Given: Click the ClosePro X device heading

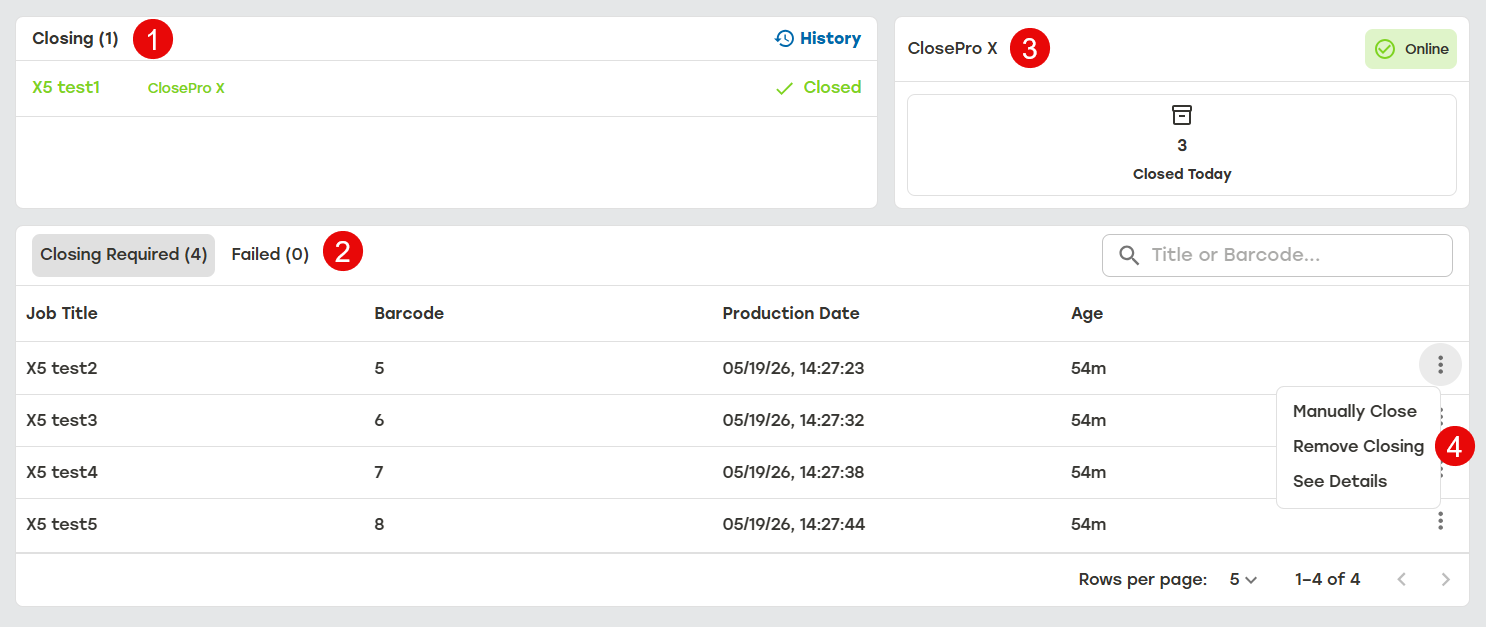Looking at the screenshot, I should (952, 48).
